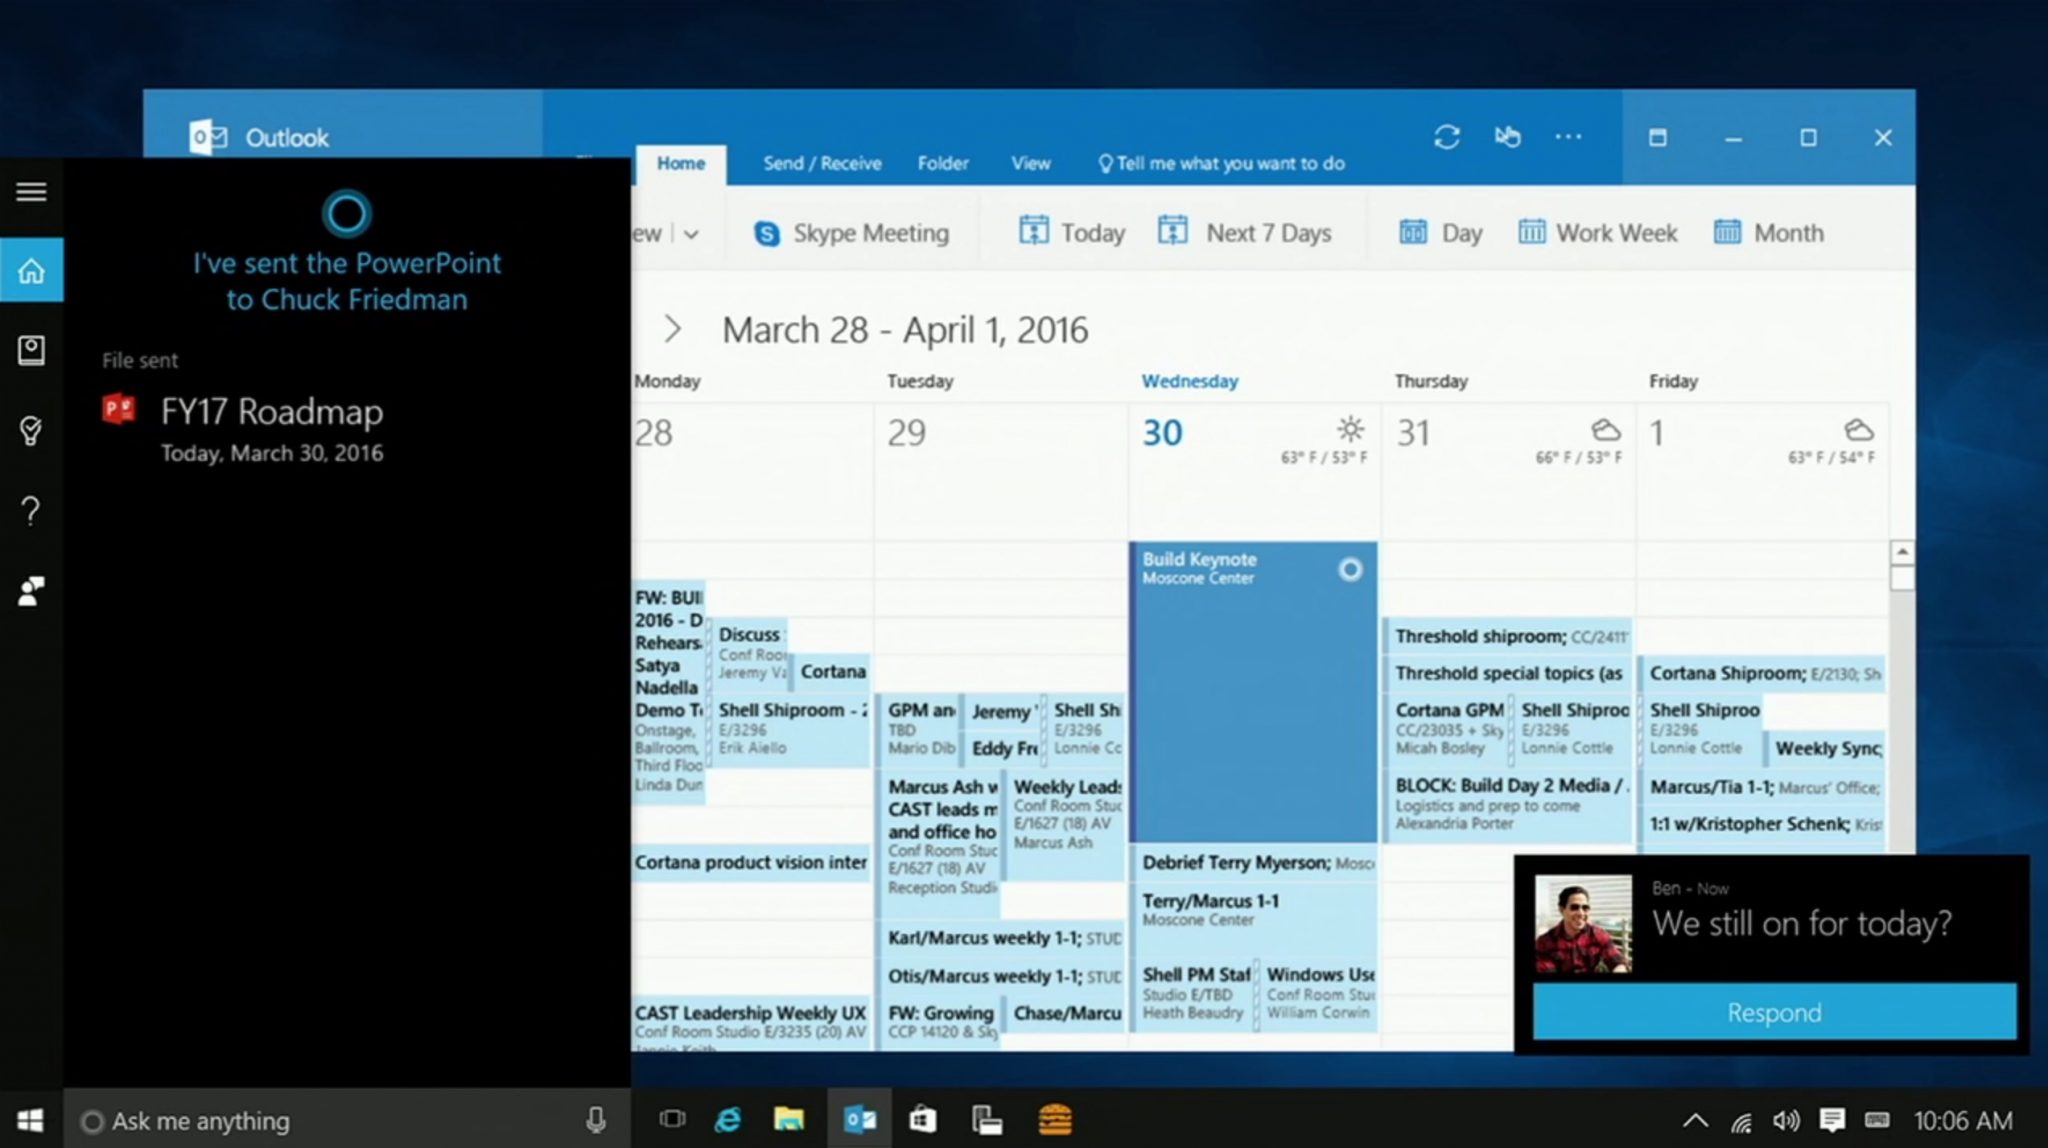Select Cortana Home icon in sidebar

pyautogui.click(x=31, y=270)
